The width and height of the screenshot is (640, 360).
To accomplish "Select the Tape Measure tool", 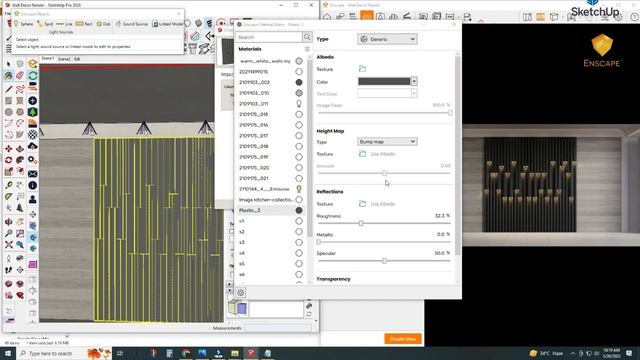I will [9, 185].
